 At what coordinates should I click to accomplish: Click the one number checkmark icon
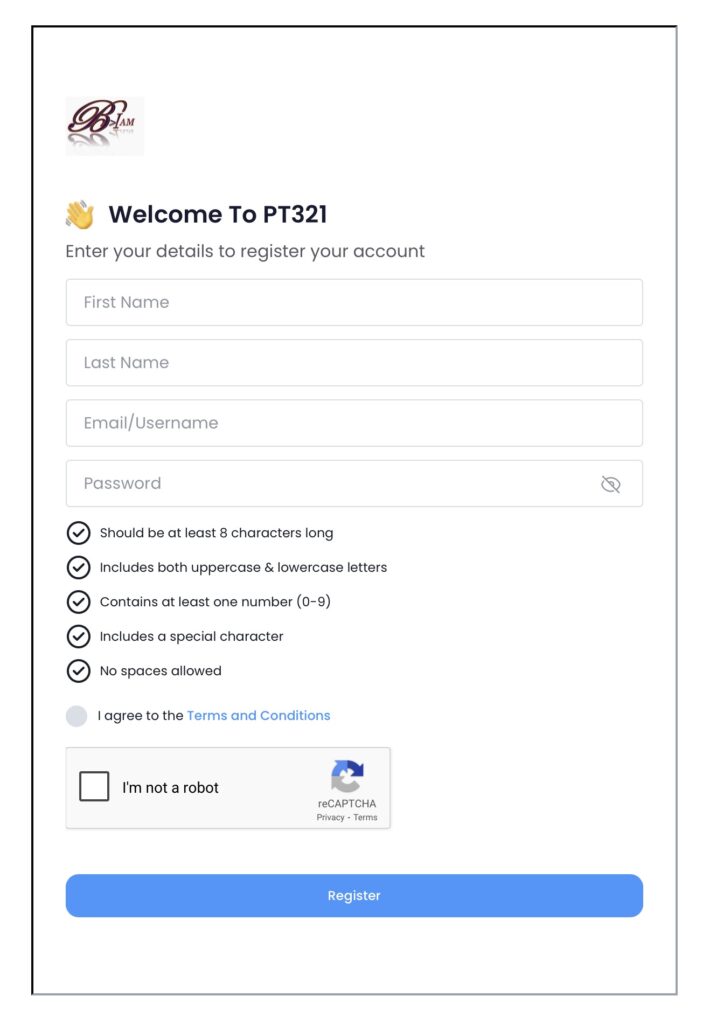pos(78,602)
